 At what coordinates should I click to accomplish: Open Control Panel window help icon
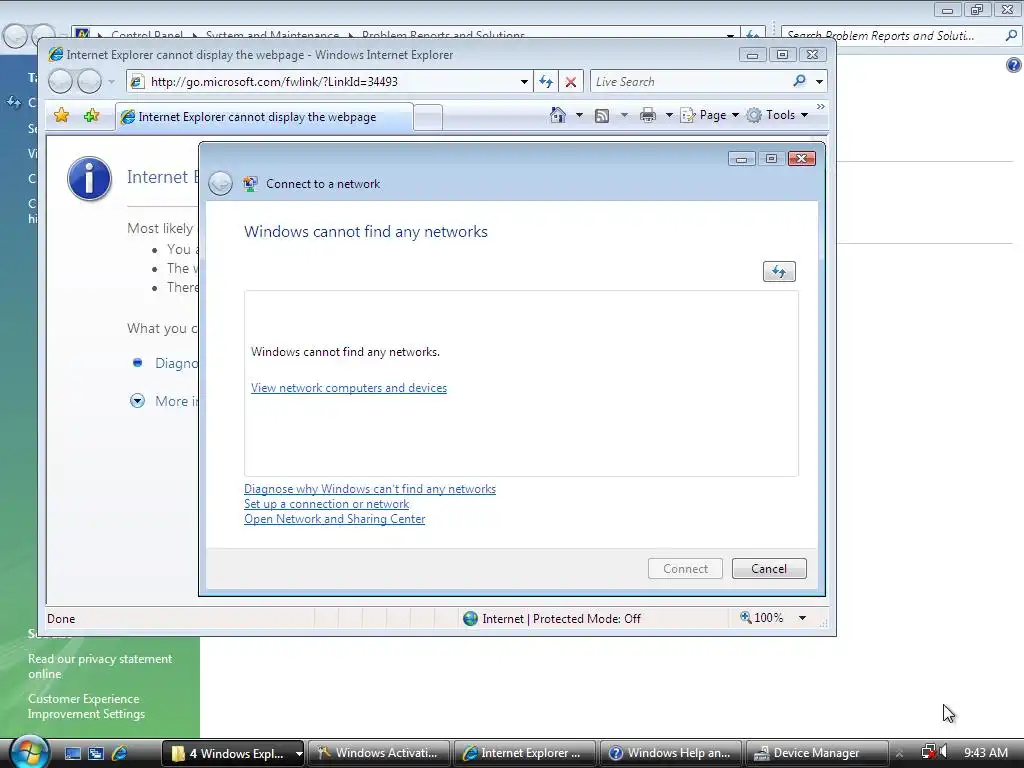click(1013, 65)
